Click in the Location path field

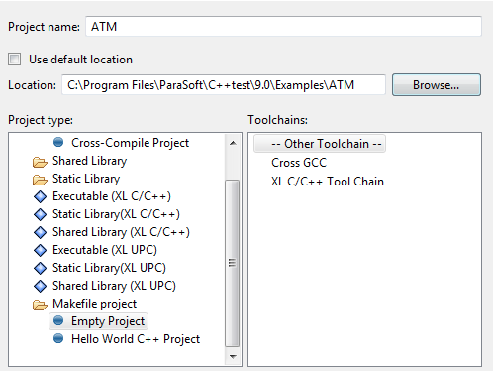223,85
